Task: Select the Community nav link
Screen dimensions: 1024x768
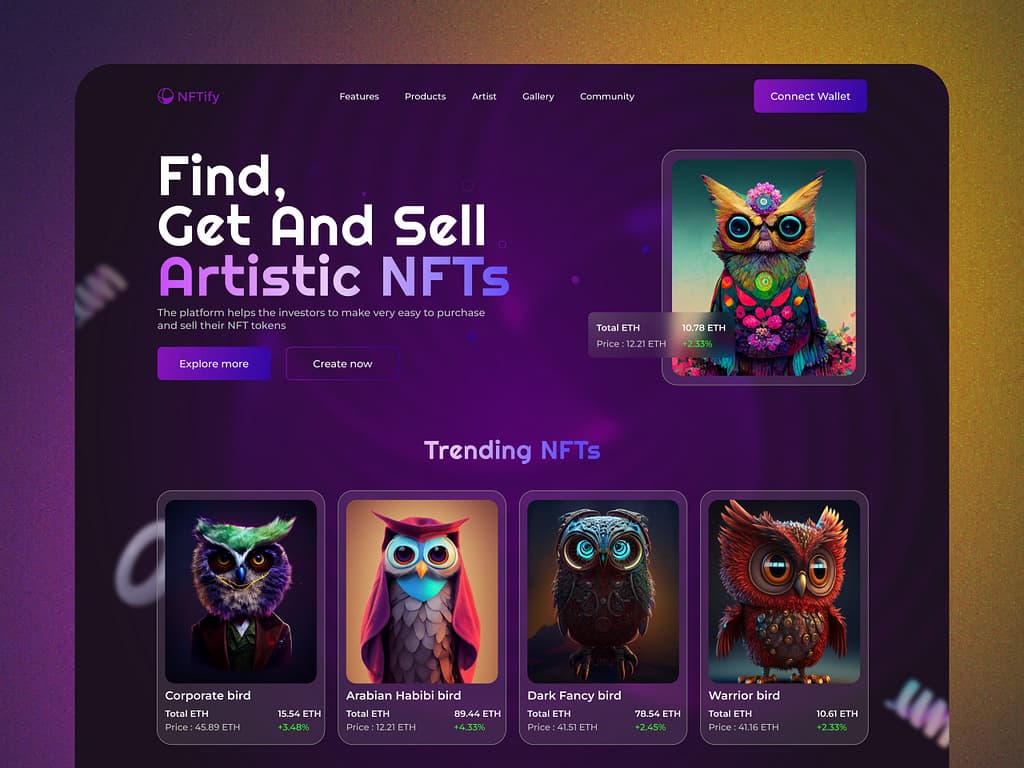Action: [607, 96]
